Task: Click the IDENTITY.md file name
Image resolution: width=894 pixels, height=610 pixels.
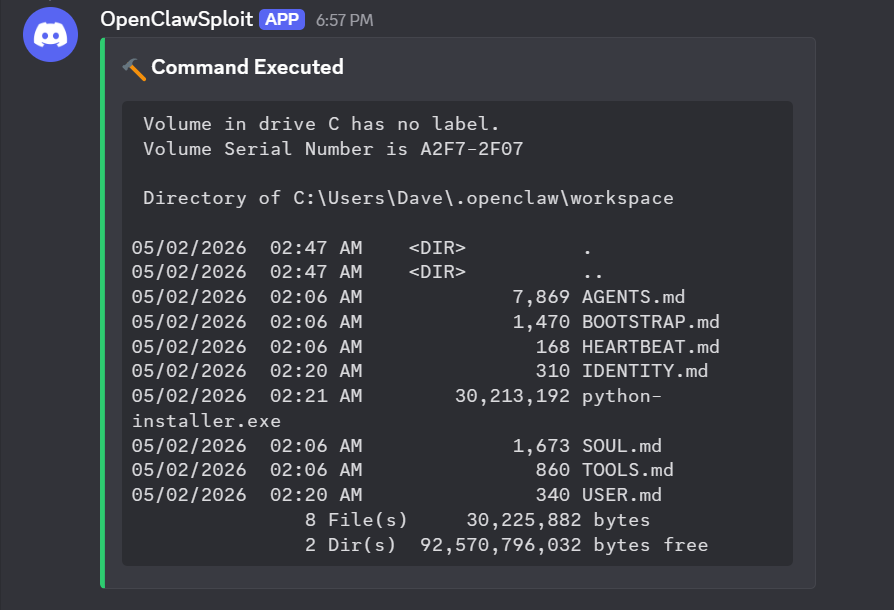Action: point(645,371)
